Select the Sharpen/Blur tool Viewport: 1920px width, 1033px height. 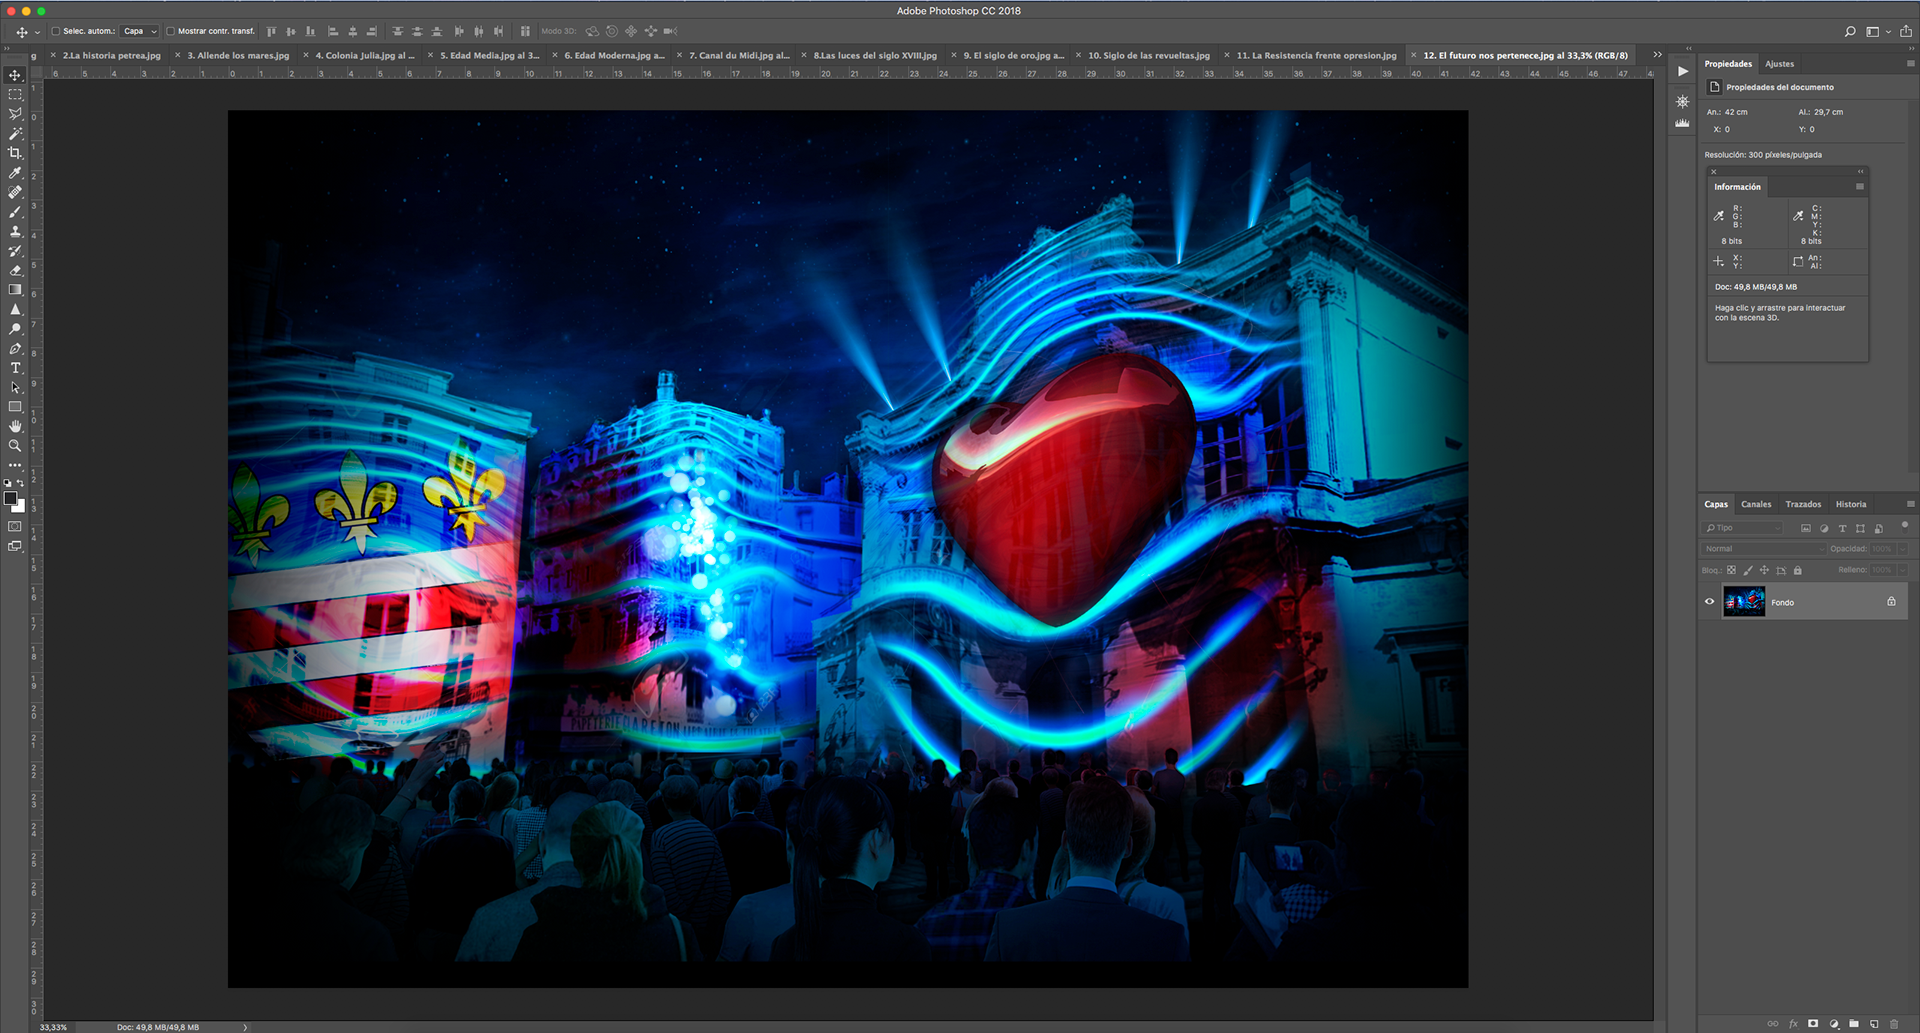tap(15, 309)
